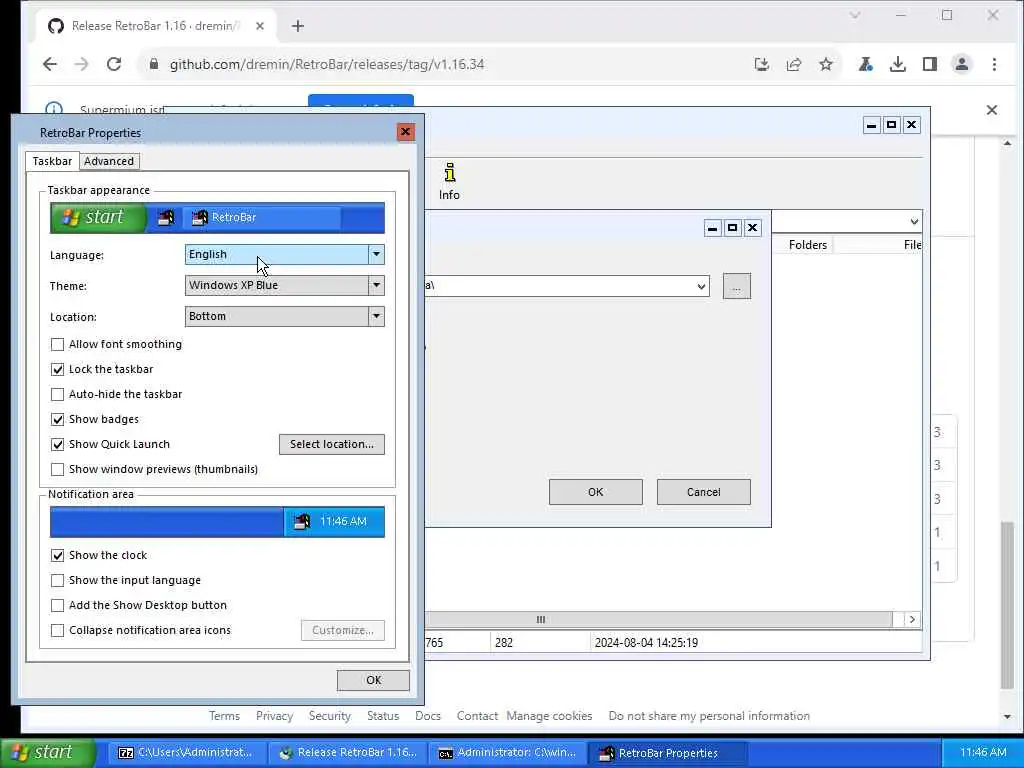This screenshot has width=1024, height=768.
Task: Open the Language dropdown arrow
Action: pyautogui.click(x=376, y=255)
